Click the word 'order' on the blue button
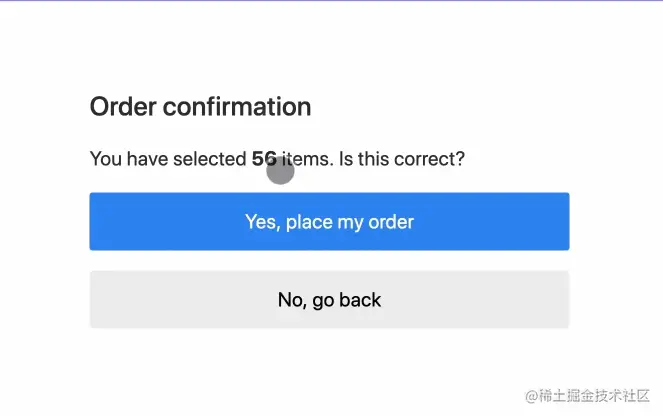Image resolution: width=663 pixels, height=416 pixels. pos(391,222)
